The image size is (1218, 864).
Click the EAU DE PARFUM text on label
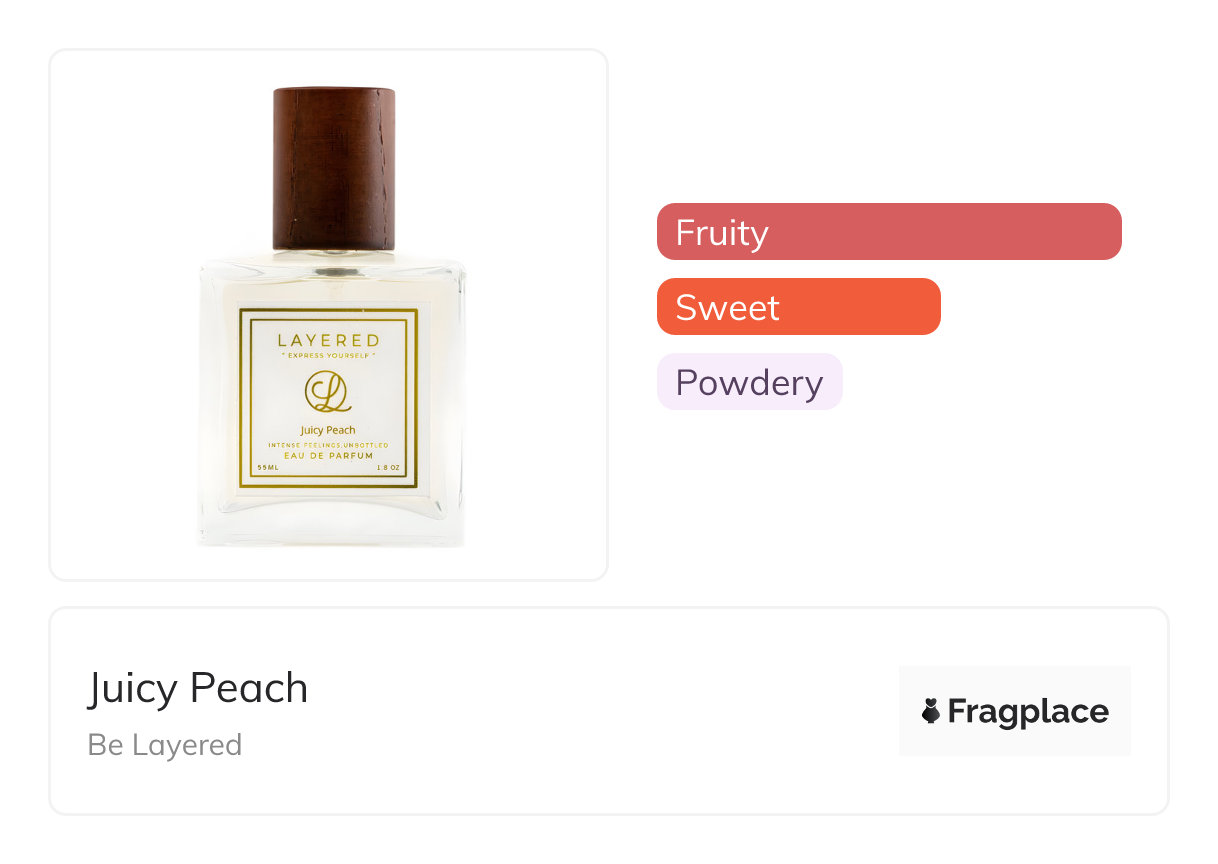click(x=328, y=454)
